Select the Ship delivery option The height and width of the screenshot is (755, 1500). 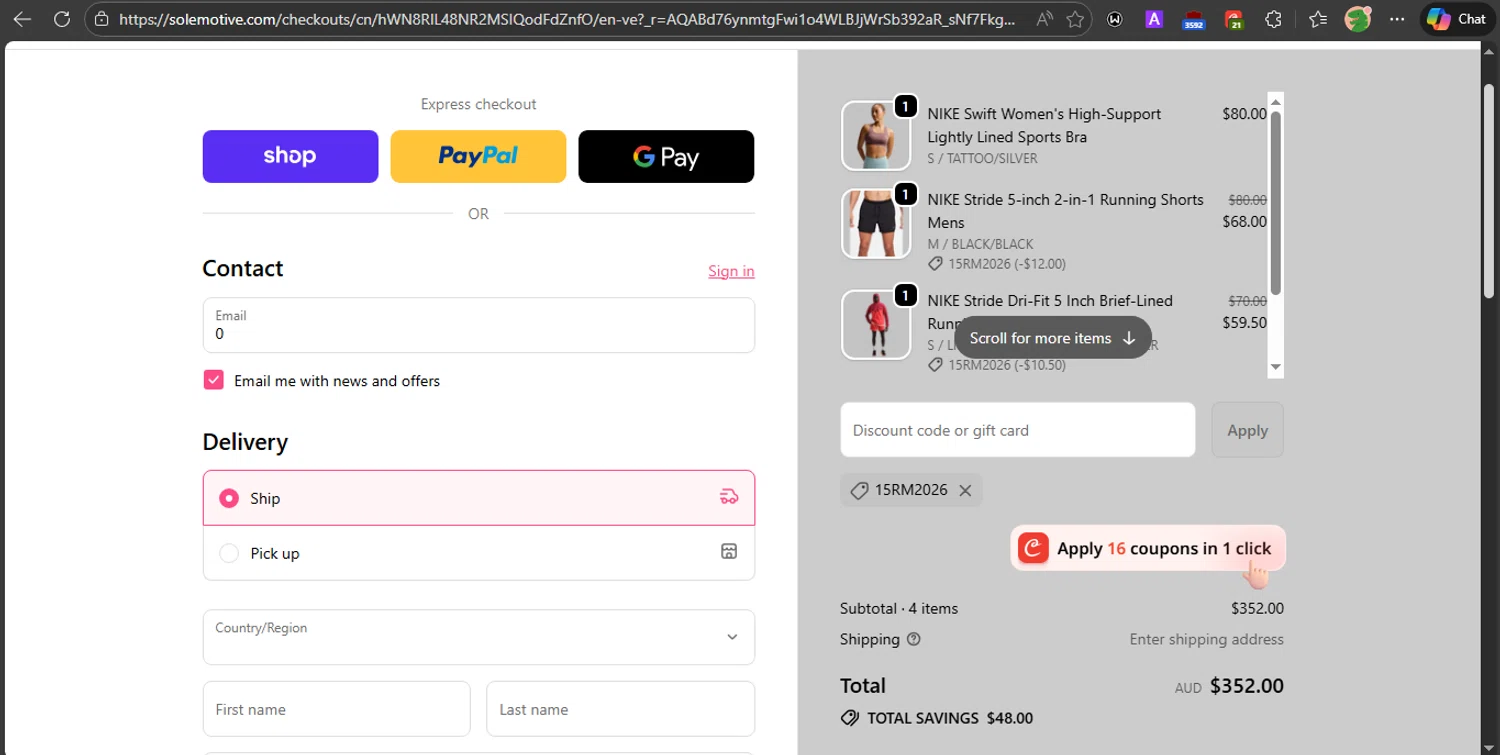click(x=479, y=498)
